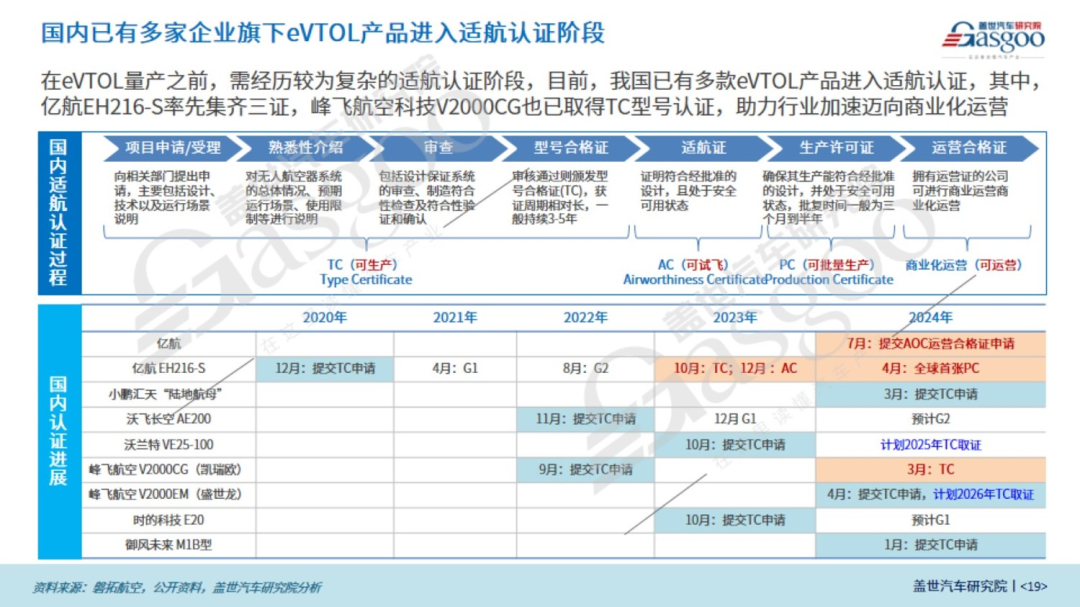Click the cell 3月：TC
This screenshot has width=1080, height=607.
[931, 470]
